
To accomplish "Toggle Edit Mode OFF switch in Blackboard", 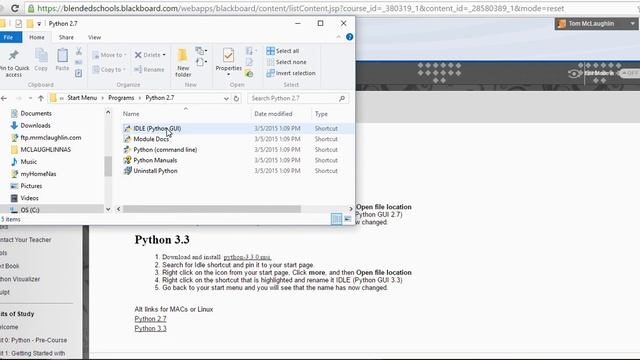I will point(629,73).
